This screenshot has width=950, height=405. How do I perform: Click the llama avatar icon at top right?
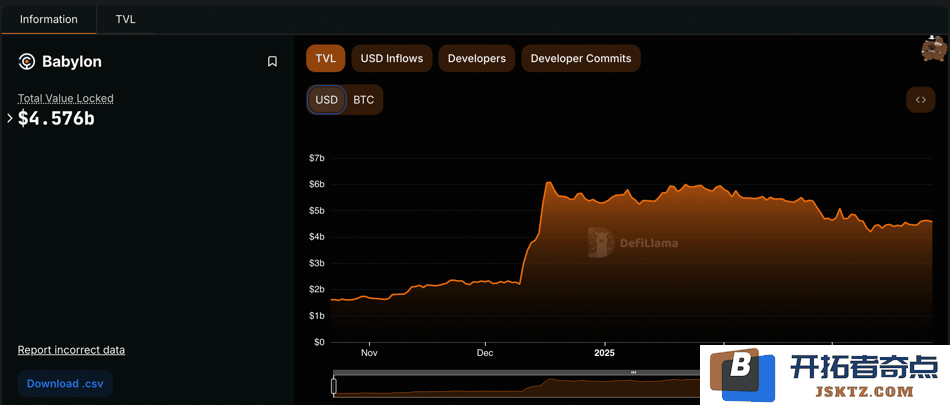(x=934, y=49)
